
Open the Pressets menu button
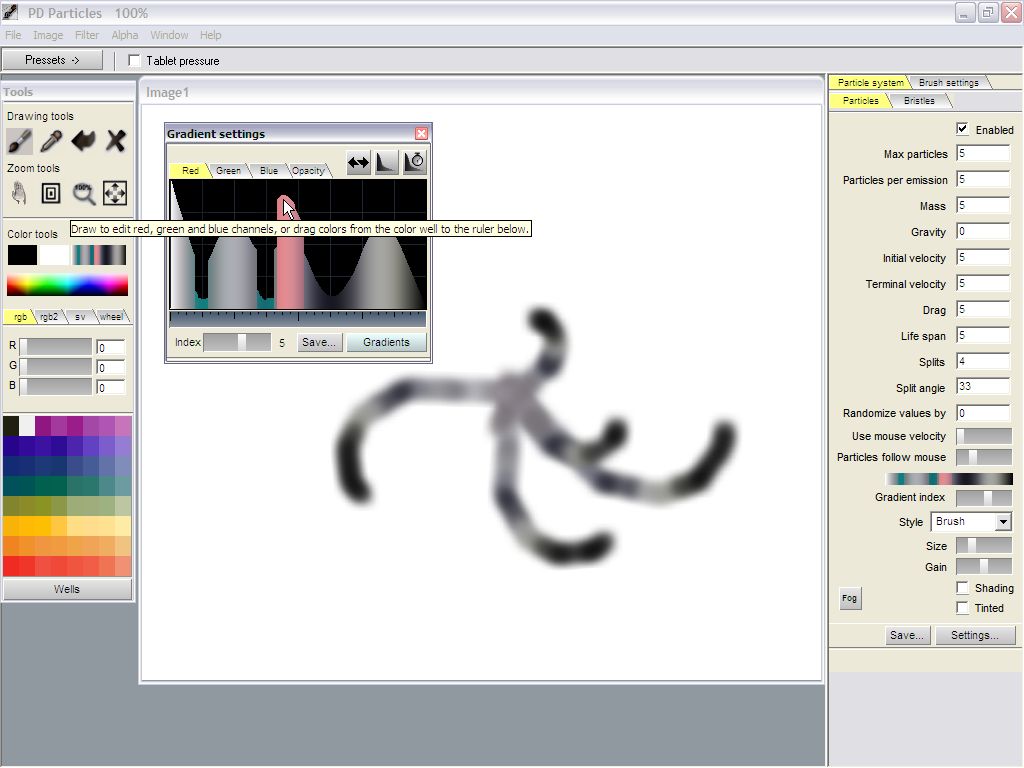click(x=52, y=60)
